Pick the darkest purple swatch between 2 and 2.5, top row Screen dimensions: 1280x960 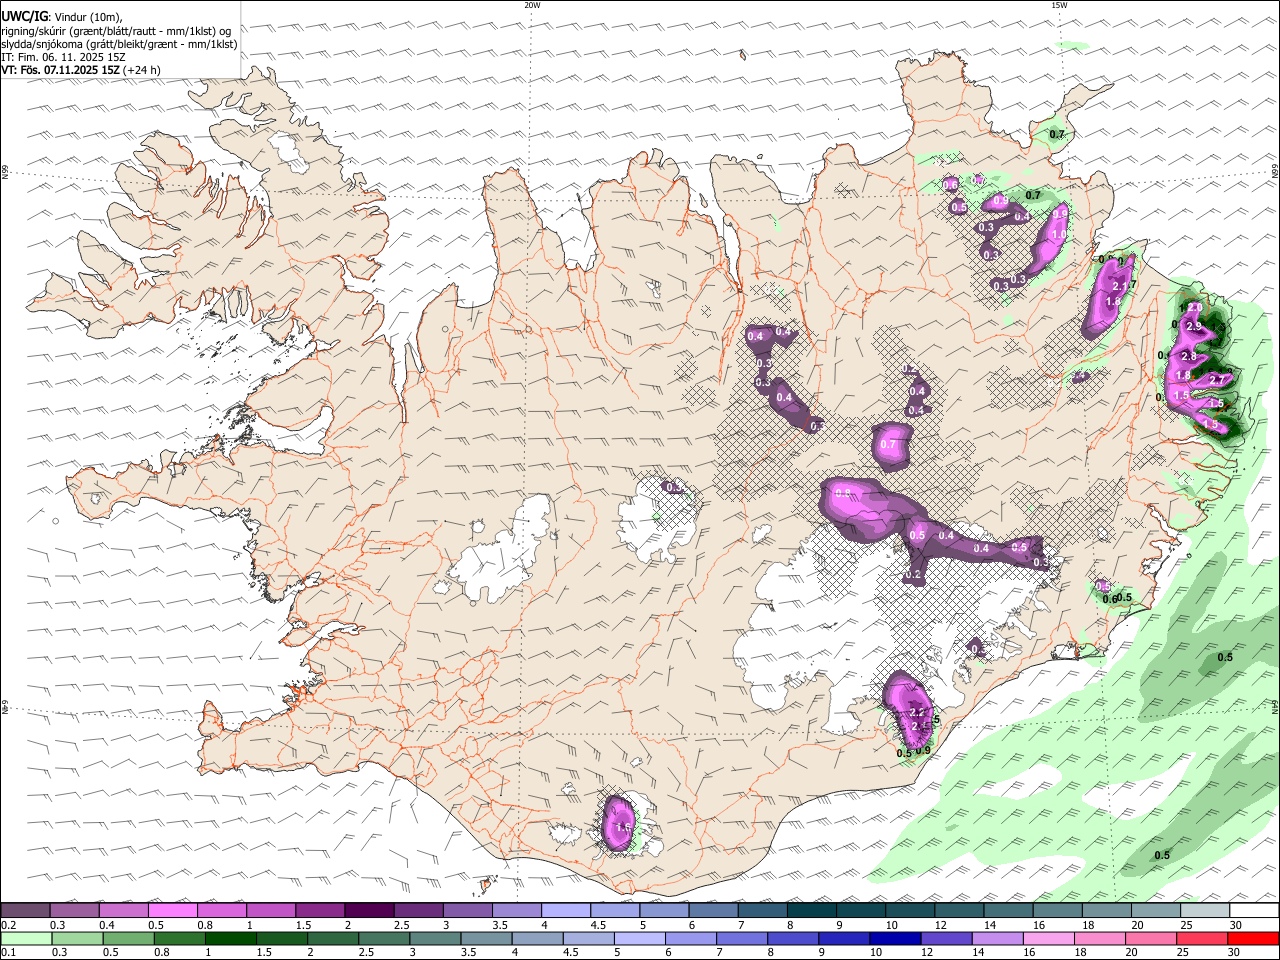(x=369, y=911)
